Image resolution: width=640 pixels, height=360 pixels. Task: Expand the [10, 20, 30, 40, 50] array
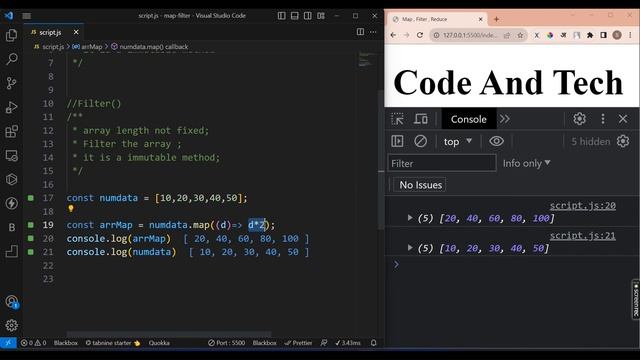410,248
